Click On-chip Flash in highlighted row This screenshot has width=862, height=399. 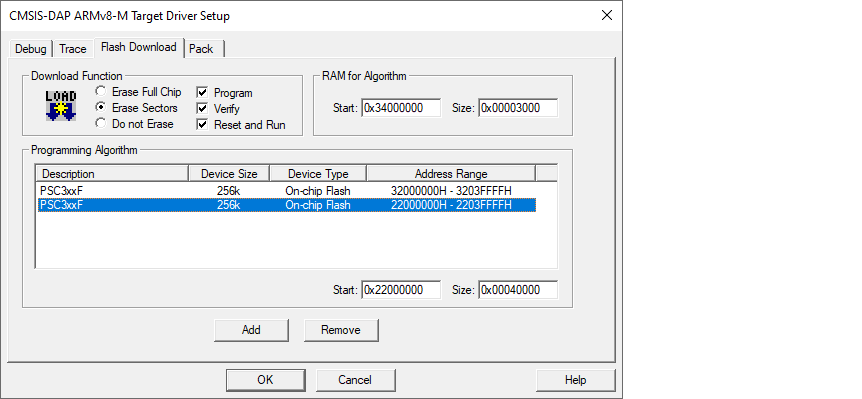tap(318, 205)
